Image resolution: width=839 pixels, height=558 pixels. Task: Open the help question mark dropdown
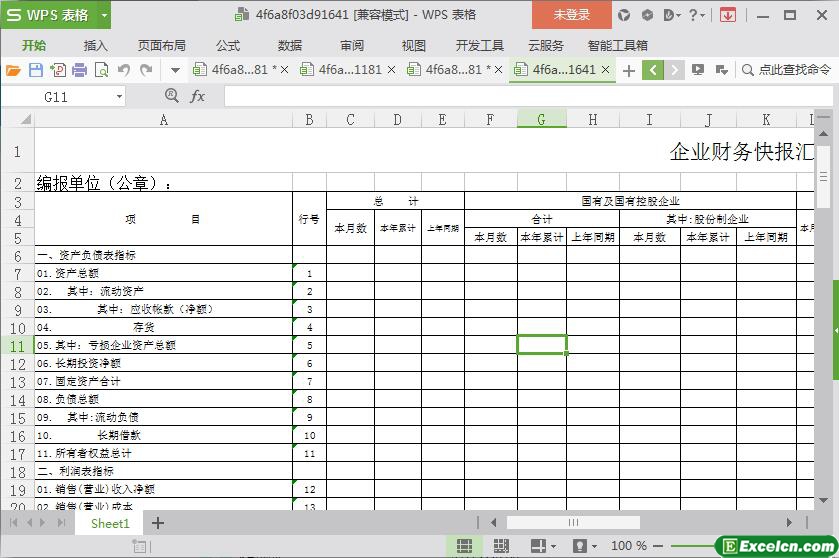coord(696,15)
